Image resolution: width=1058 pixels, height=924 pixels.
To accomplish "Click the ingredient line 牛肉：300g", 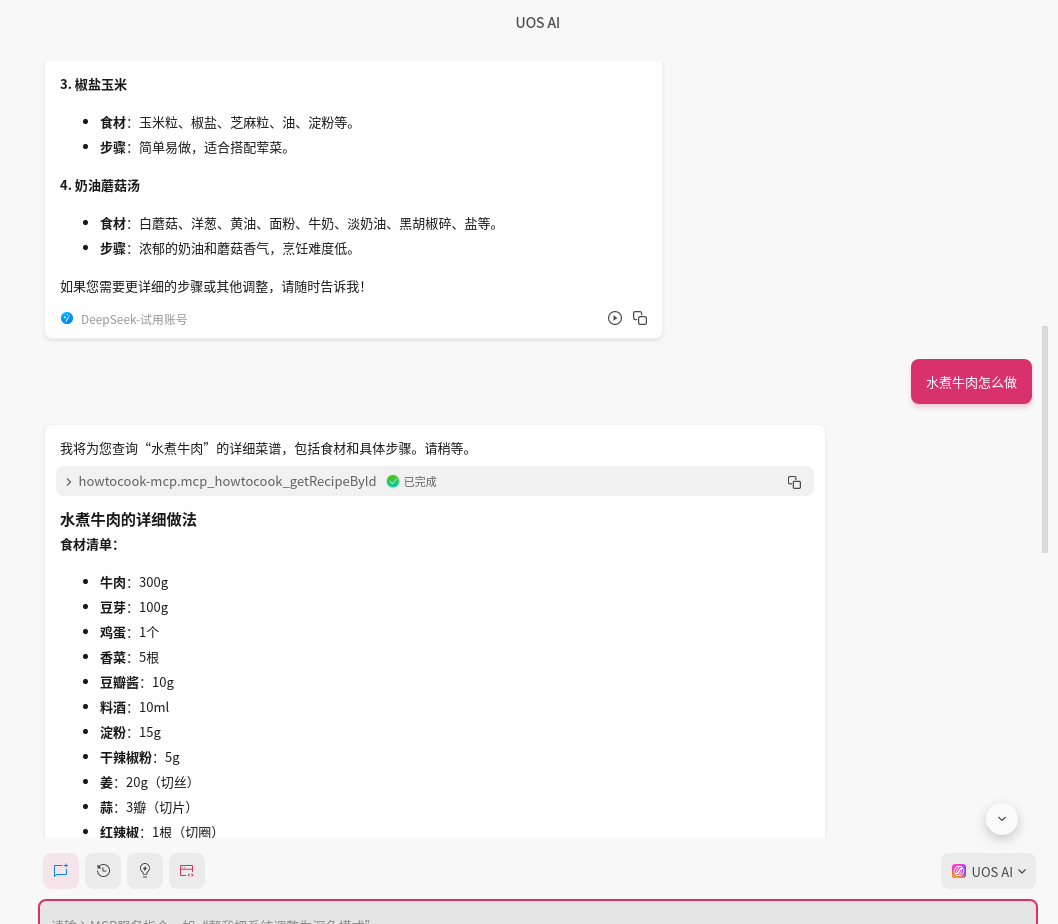I will point(134,582).
